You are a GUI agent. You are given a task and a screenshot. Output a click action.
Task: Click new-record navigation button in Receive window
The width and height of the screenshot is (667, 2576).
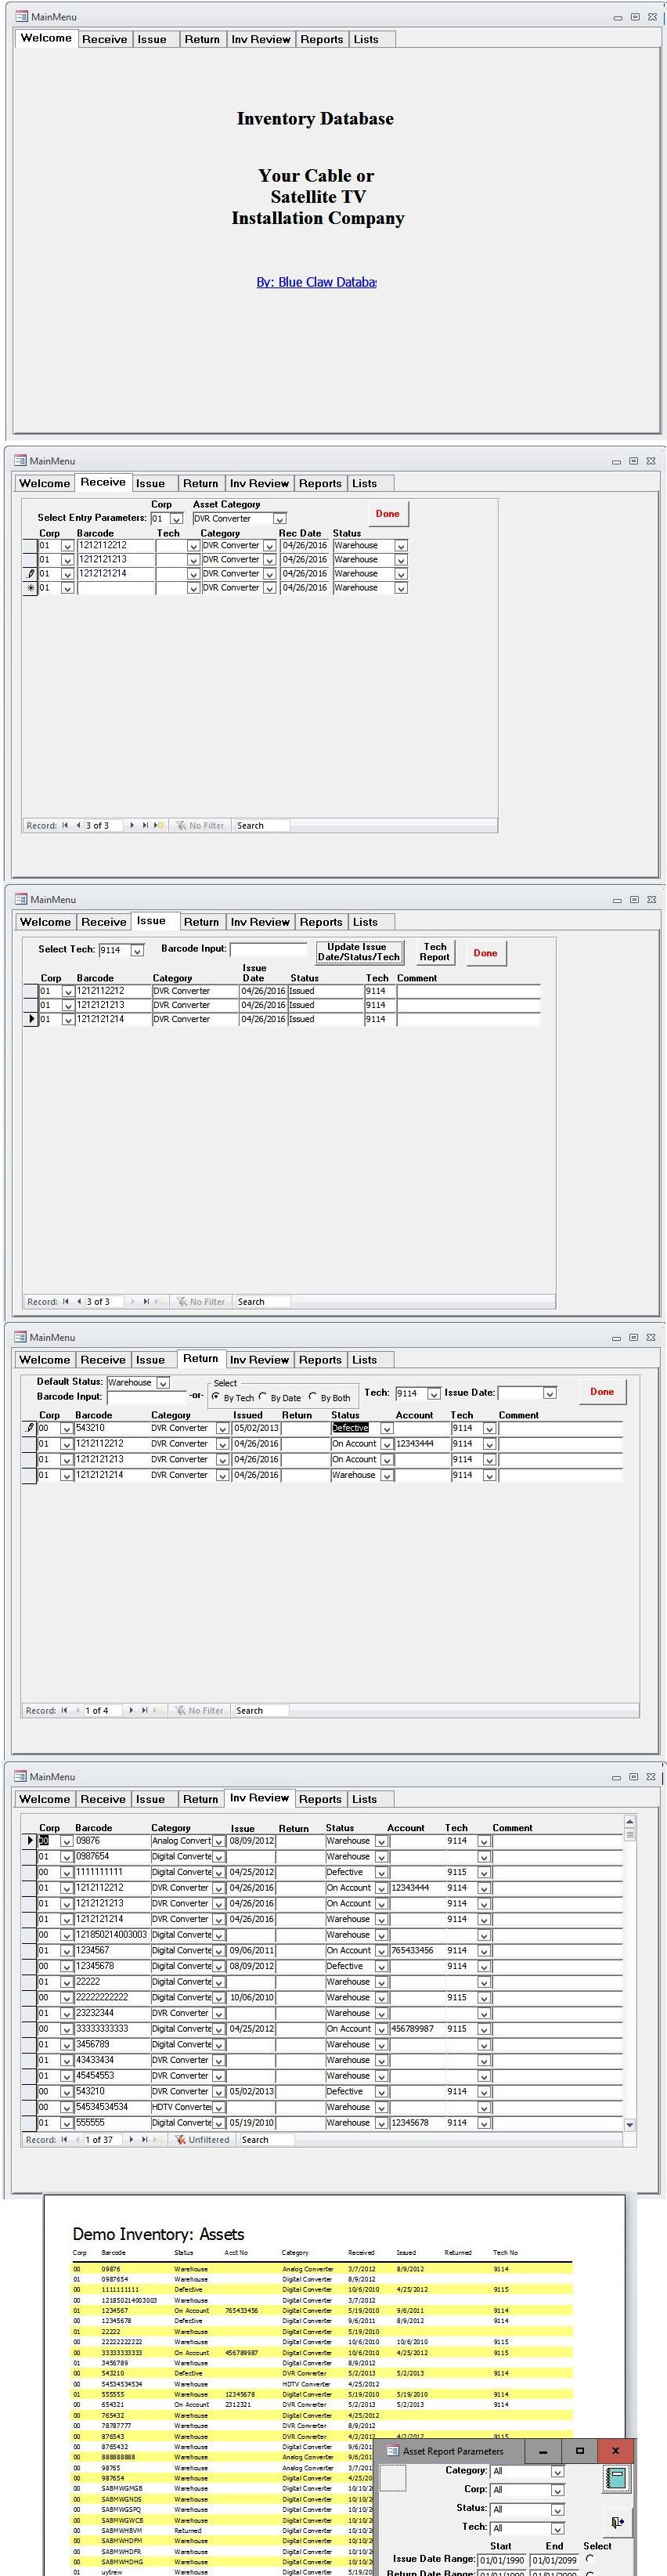click(158, 825)
